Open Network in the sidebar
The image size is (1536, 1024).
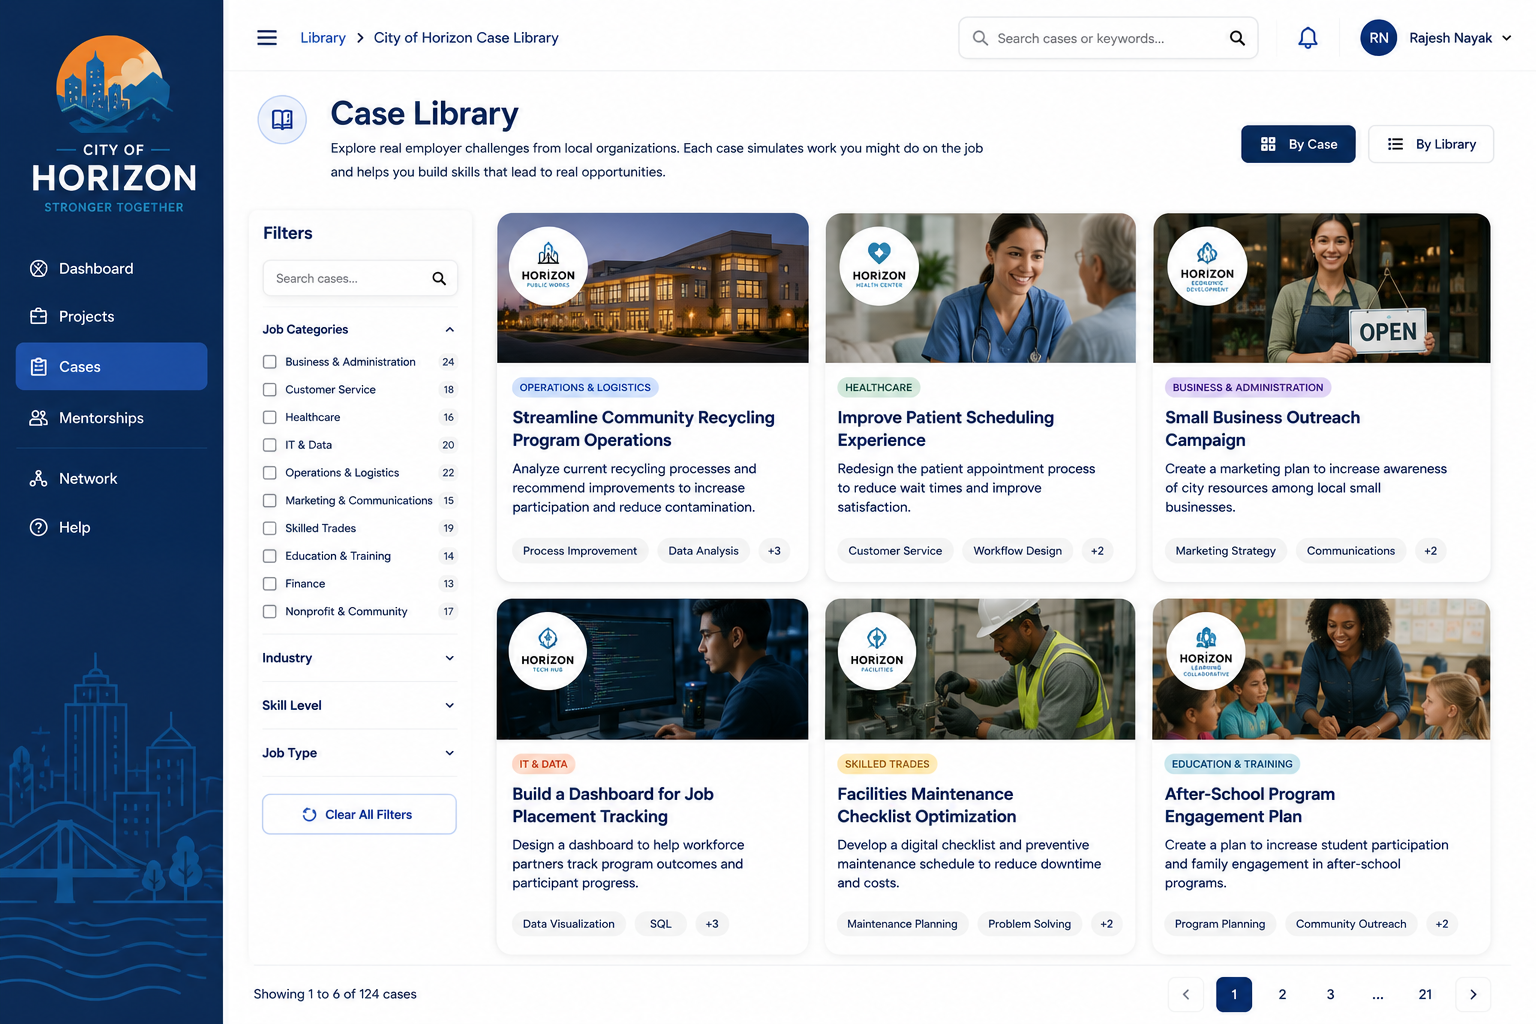(112, 479)
